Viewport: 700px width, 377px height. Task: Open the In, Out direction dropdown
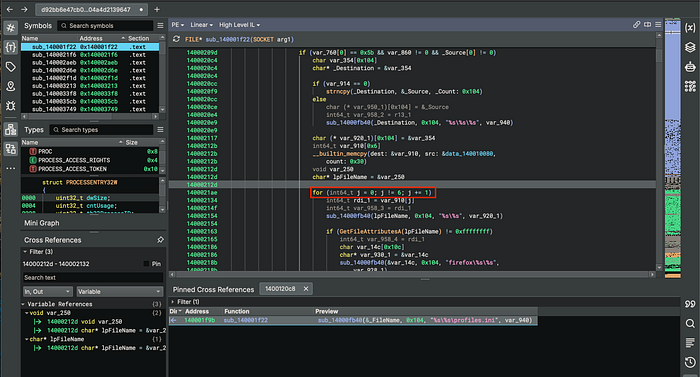click(47, 292)
